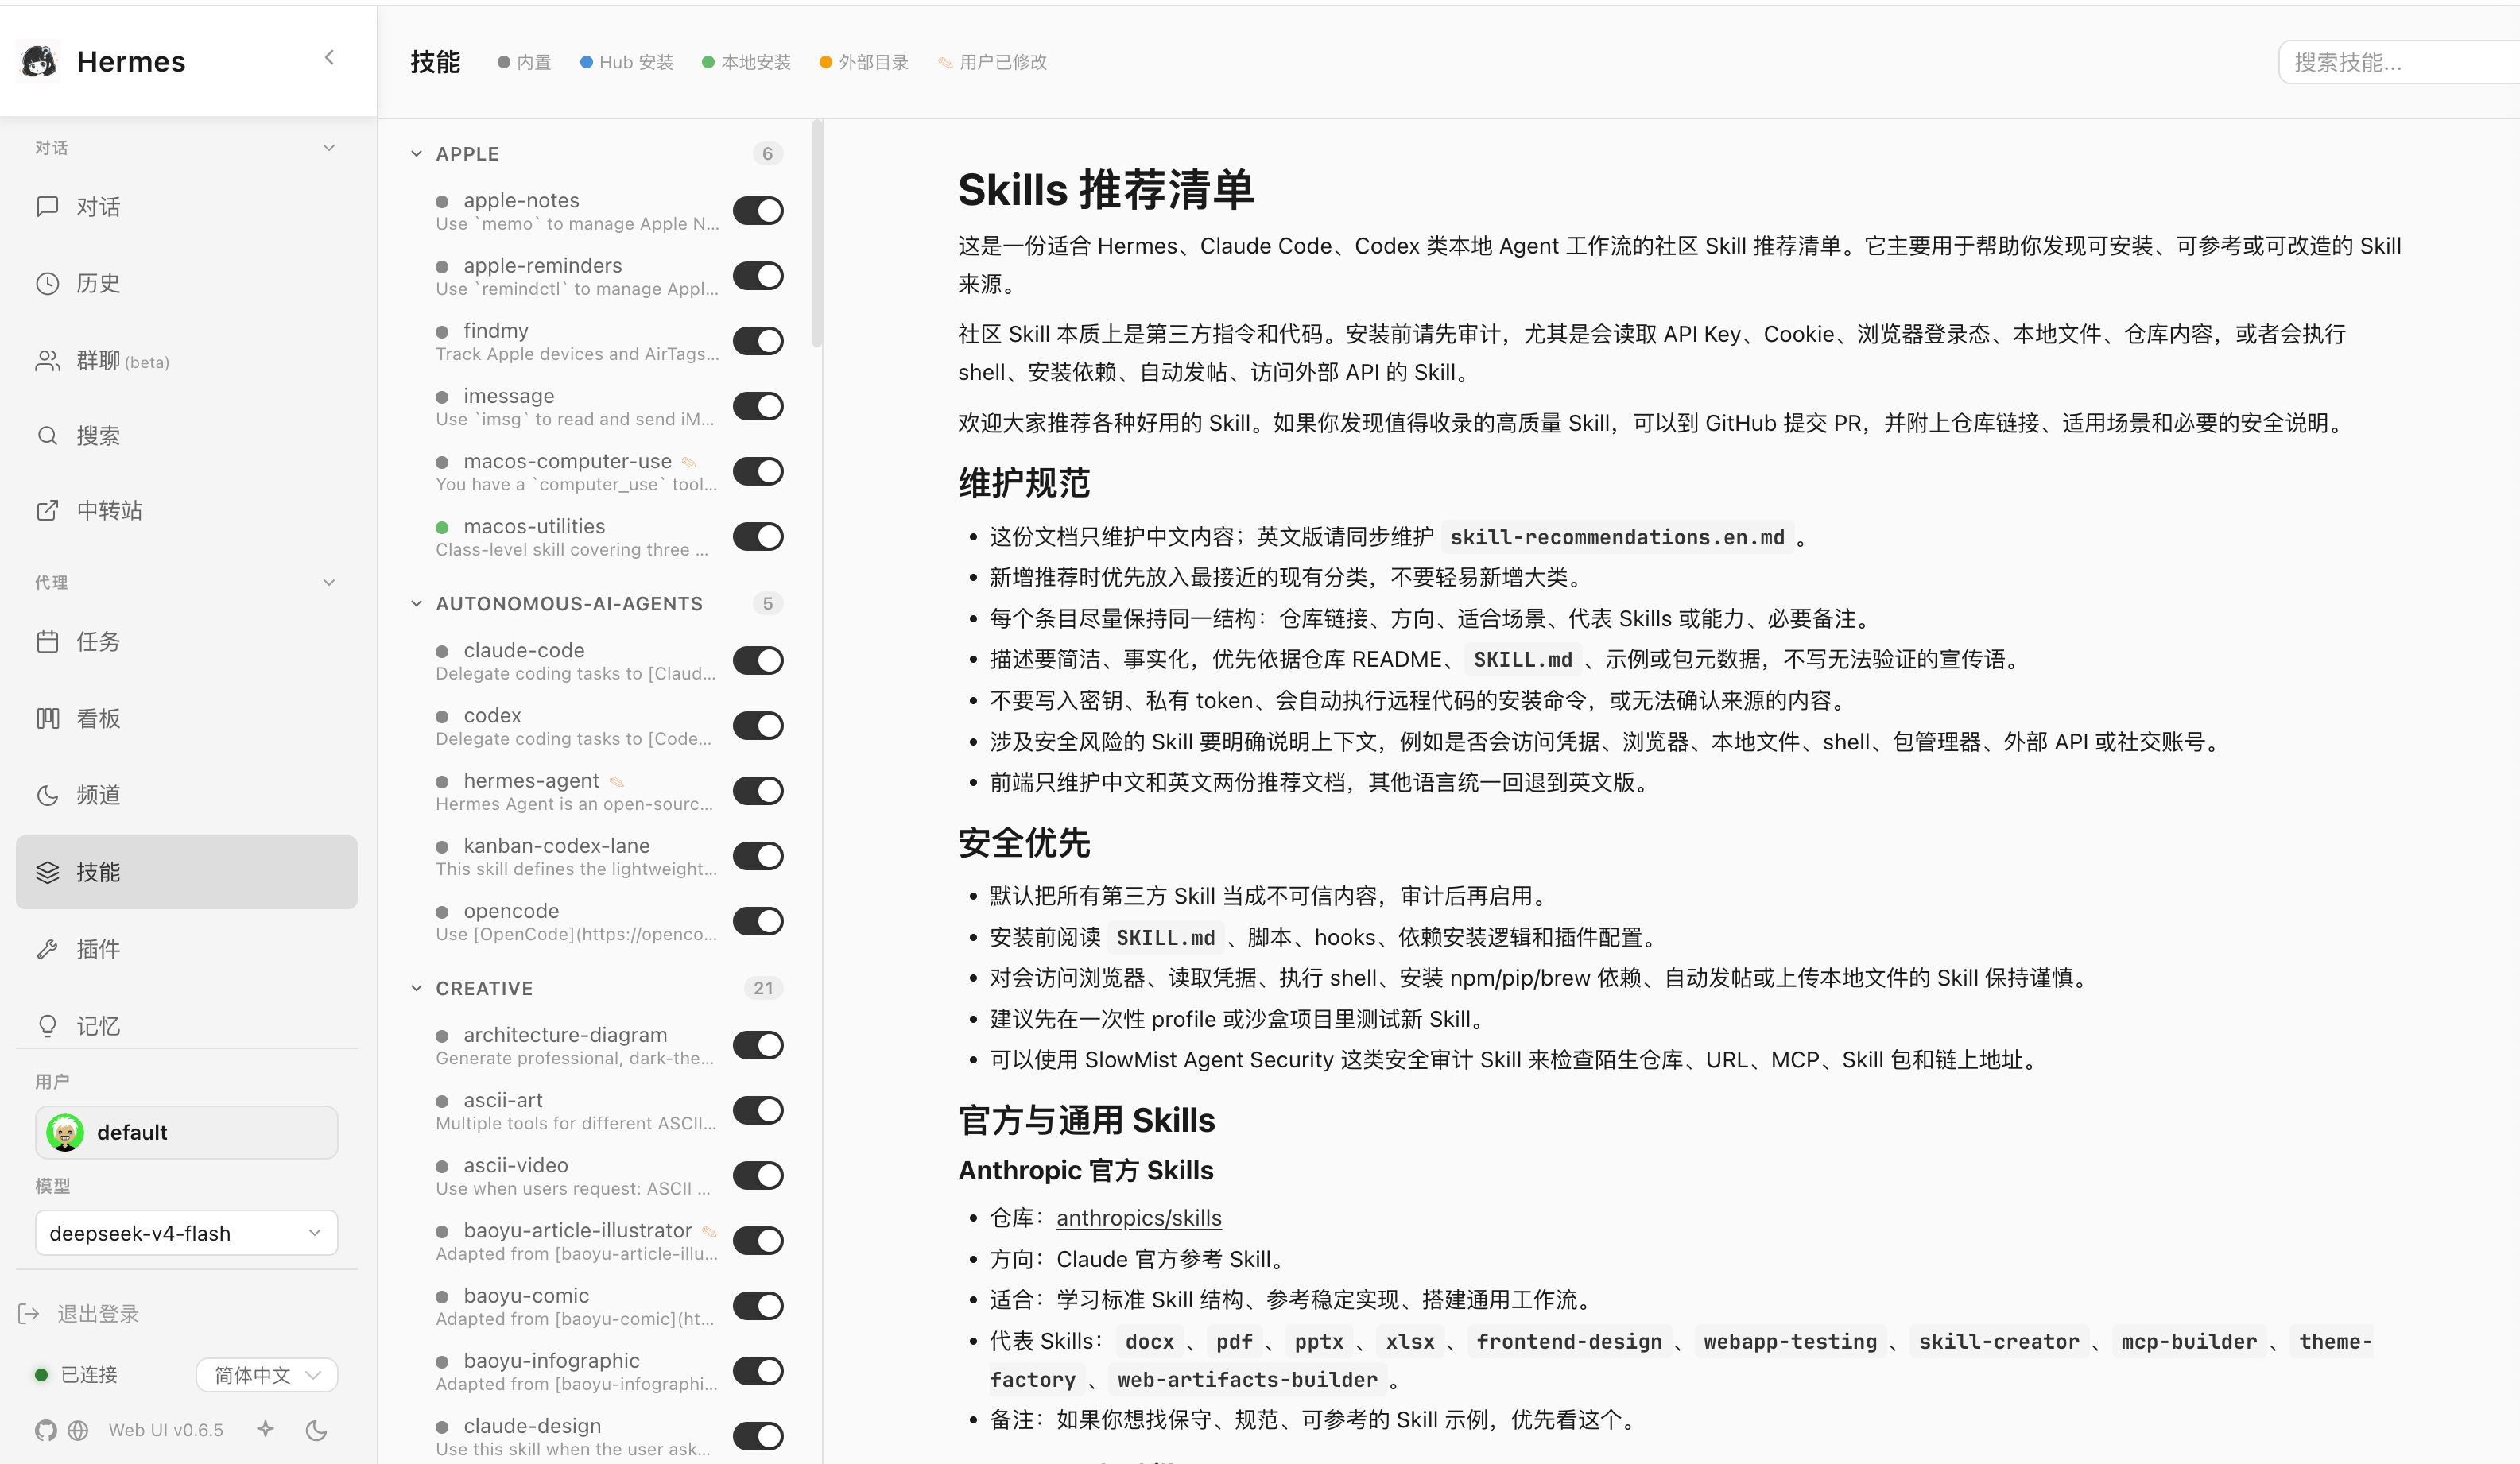The image size is (2520, 1464).
Task: Open the 群聊 group chat icon
Action: point(47,360)
